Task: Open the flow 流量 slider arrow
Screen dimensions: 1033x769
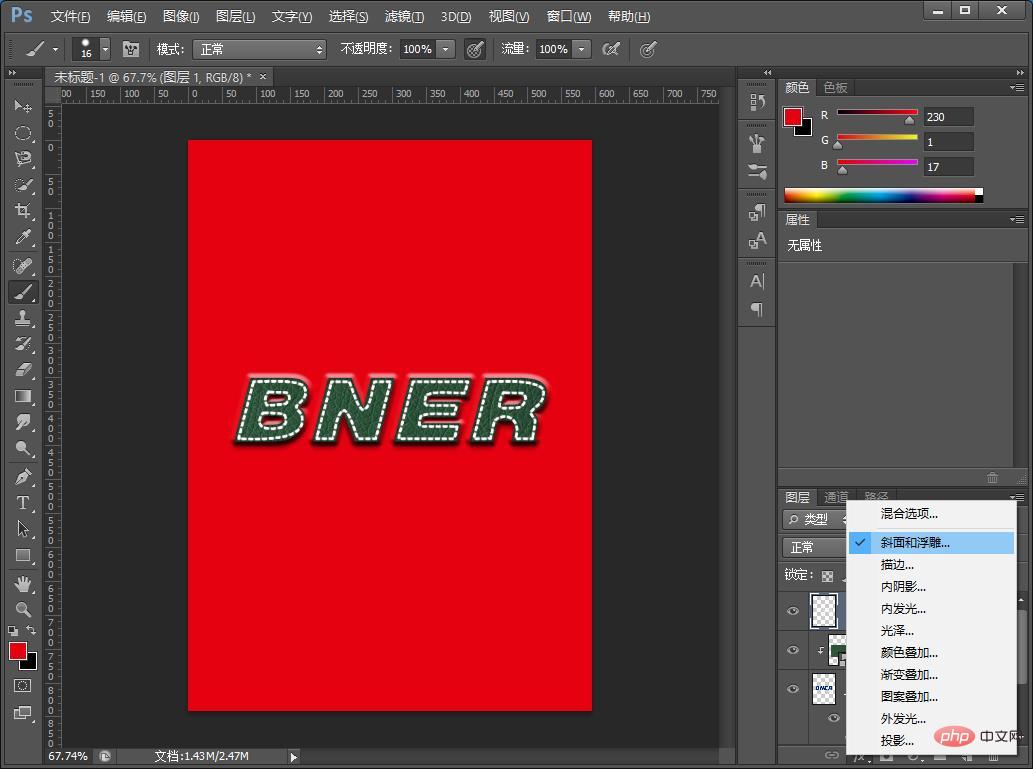Action: [582, 49]
